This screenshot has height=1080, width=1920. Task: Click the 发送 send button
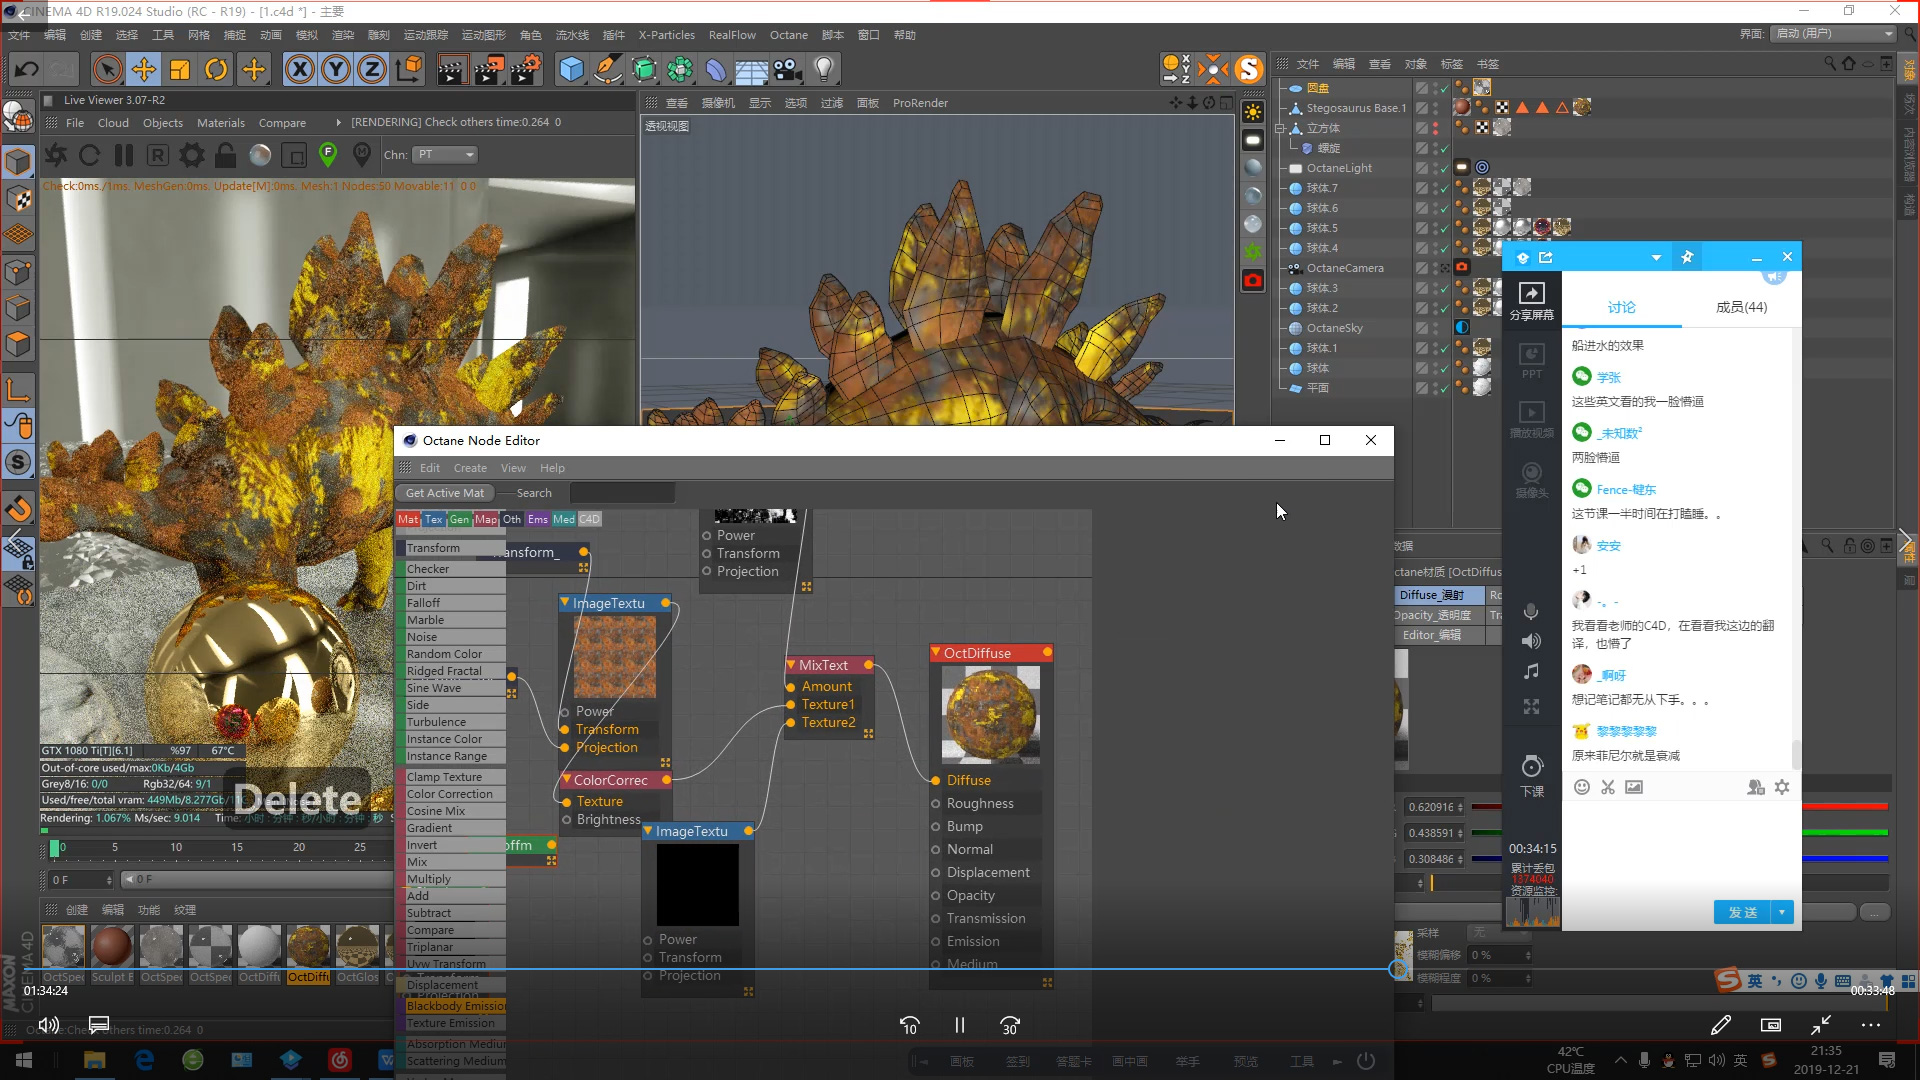click(x=1742, y=912)
